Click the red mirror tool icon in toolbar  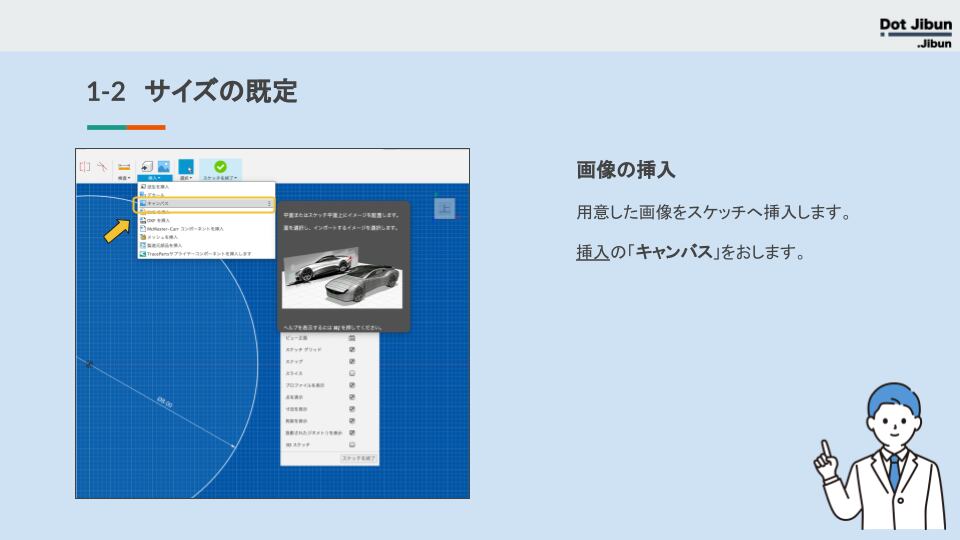85,167
